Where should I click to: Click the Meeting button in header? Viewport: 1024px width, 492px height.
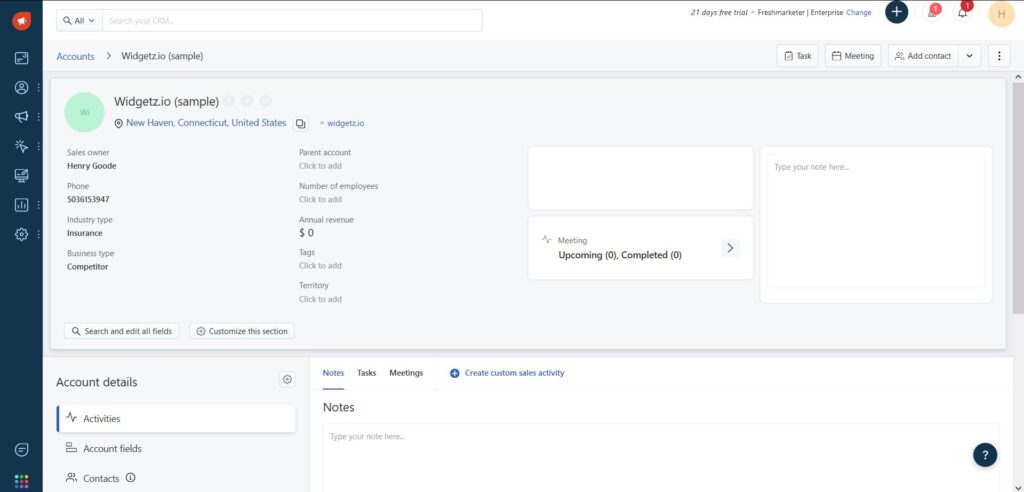[x=853, y=56]
